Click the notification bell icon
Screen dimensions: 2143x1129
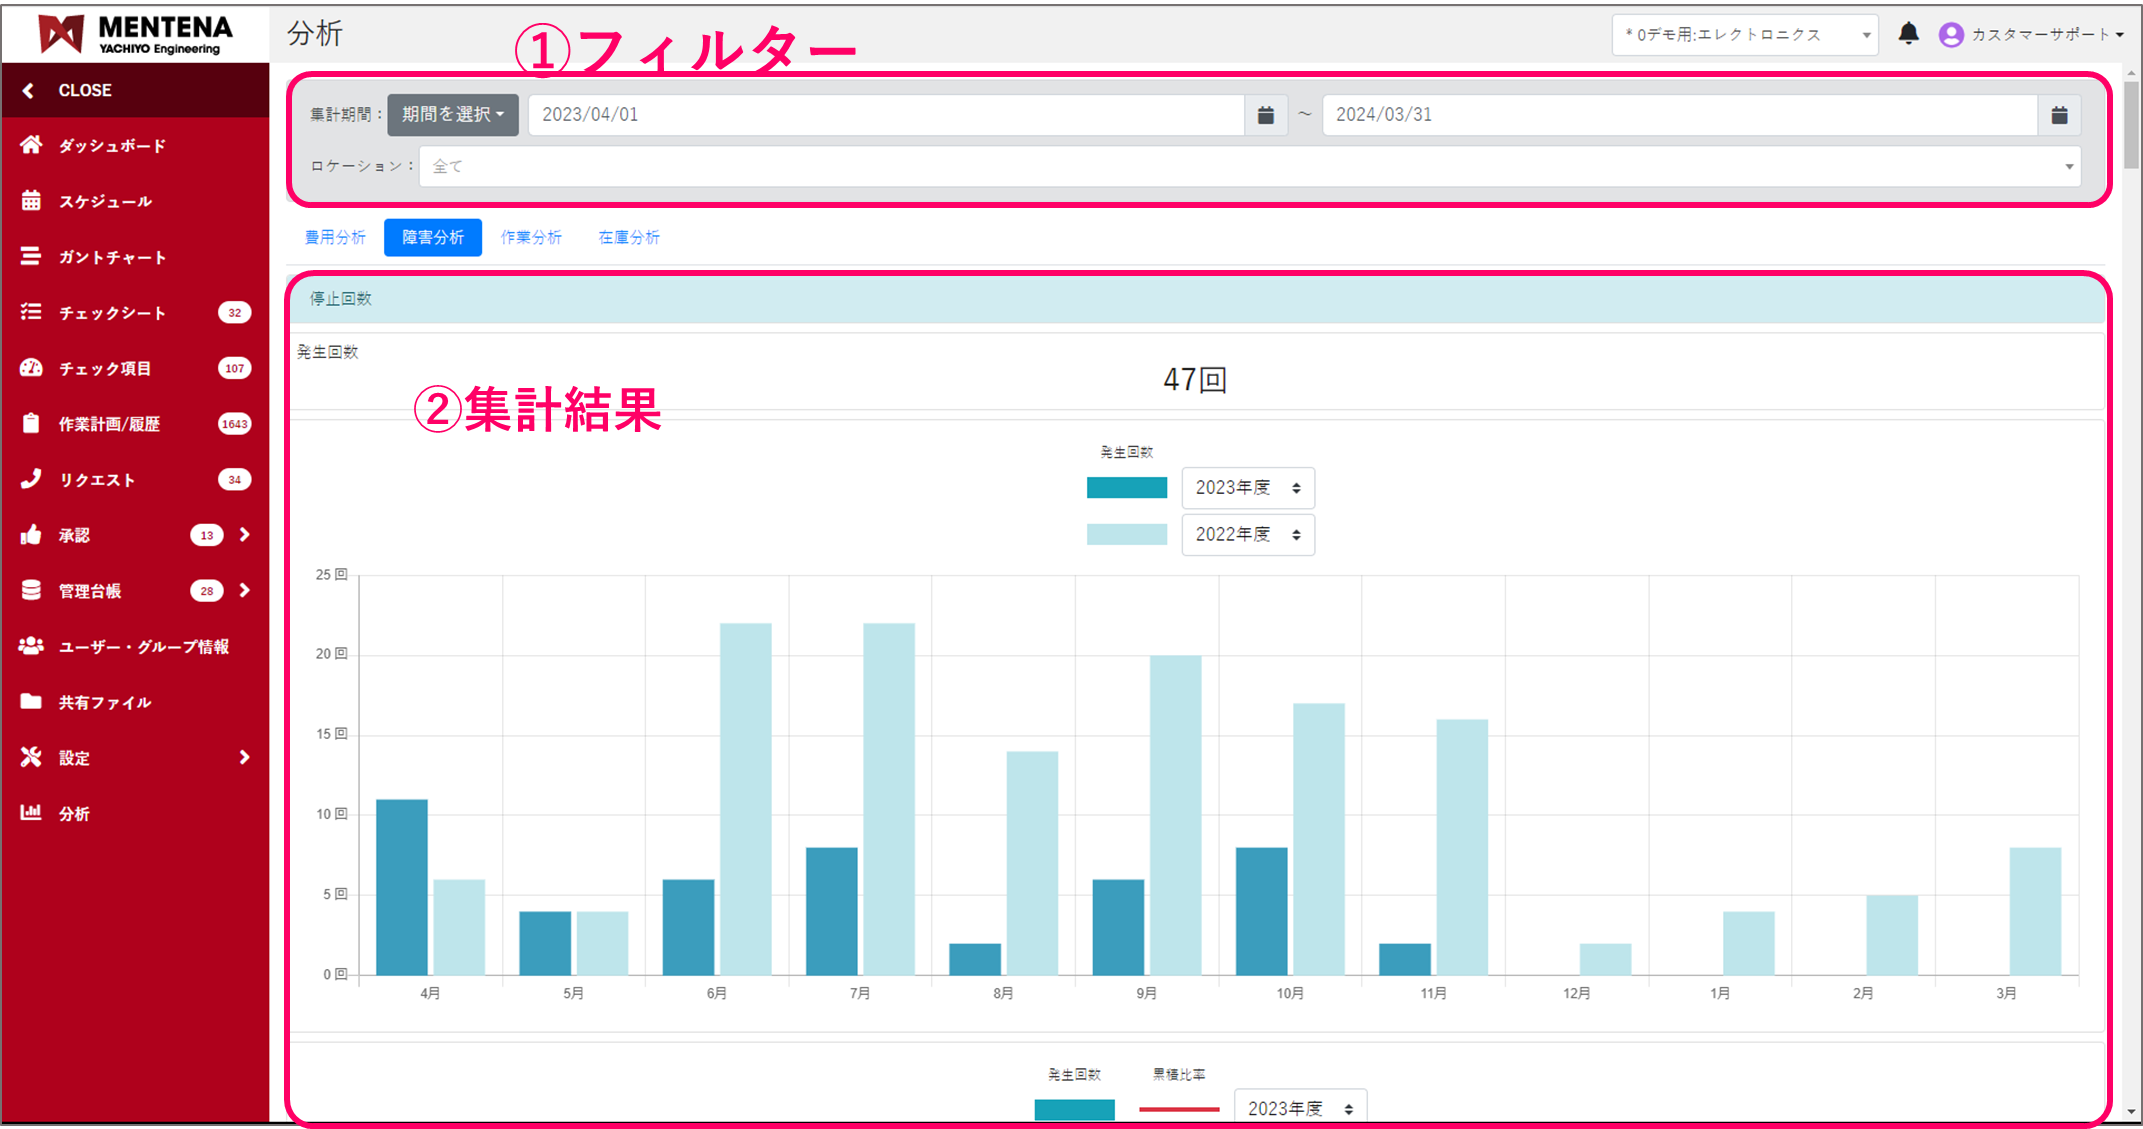pos(1908,34)
